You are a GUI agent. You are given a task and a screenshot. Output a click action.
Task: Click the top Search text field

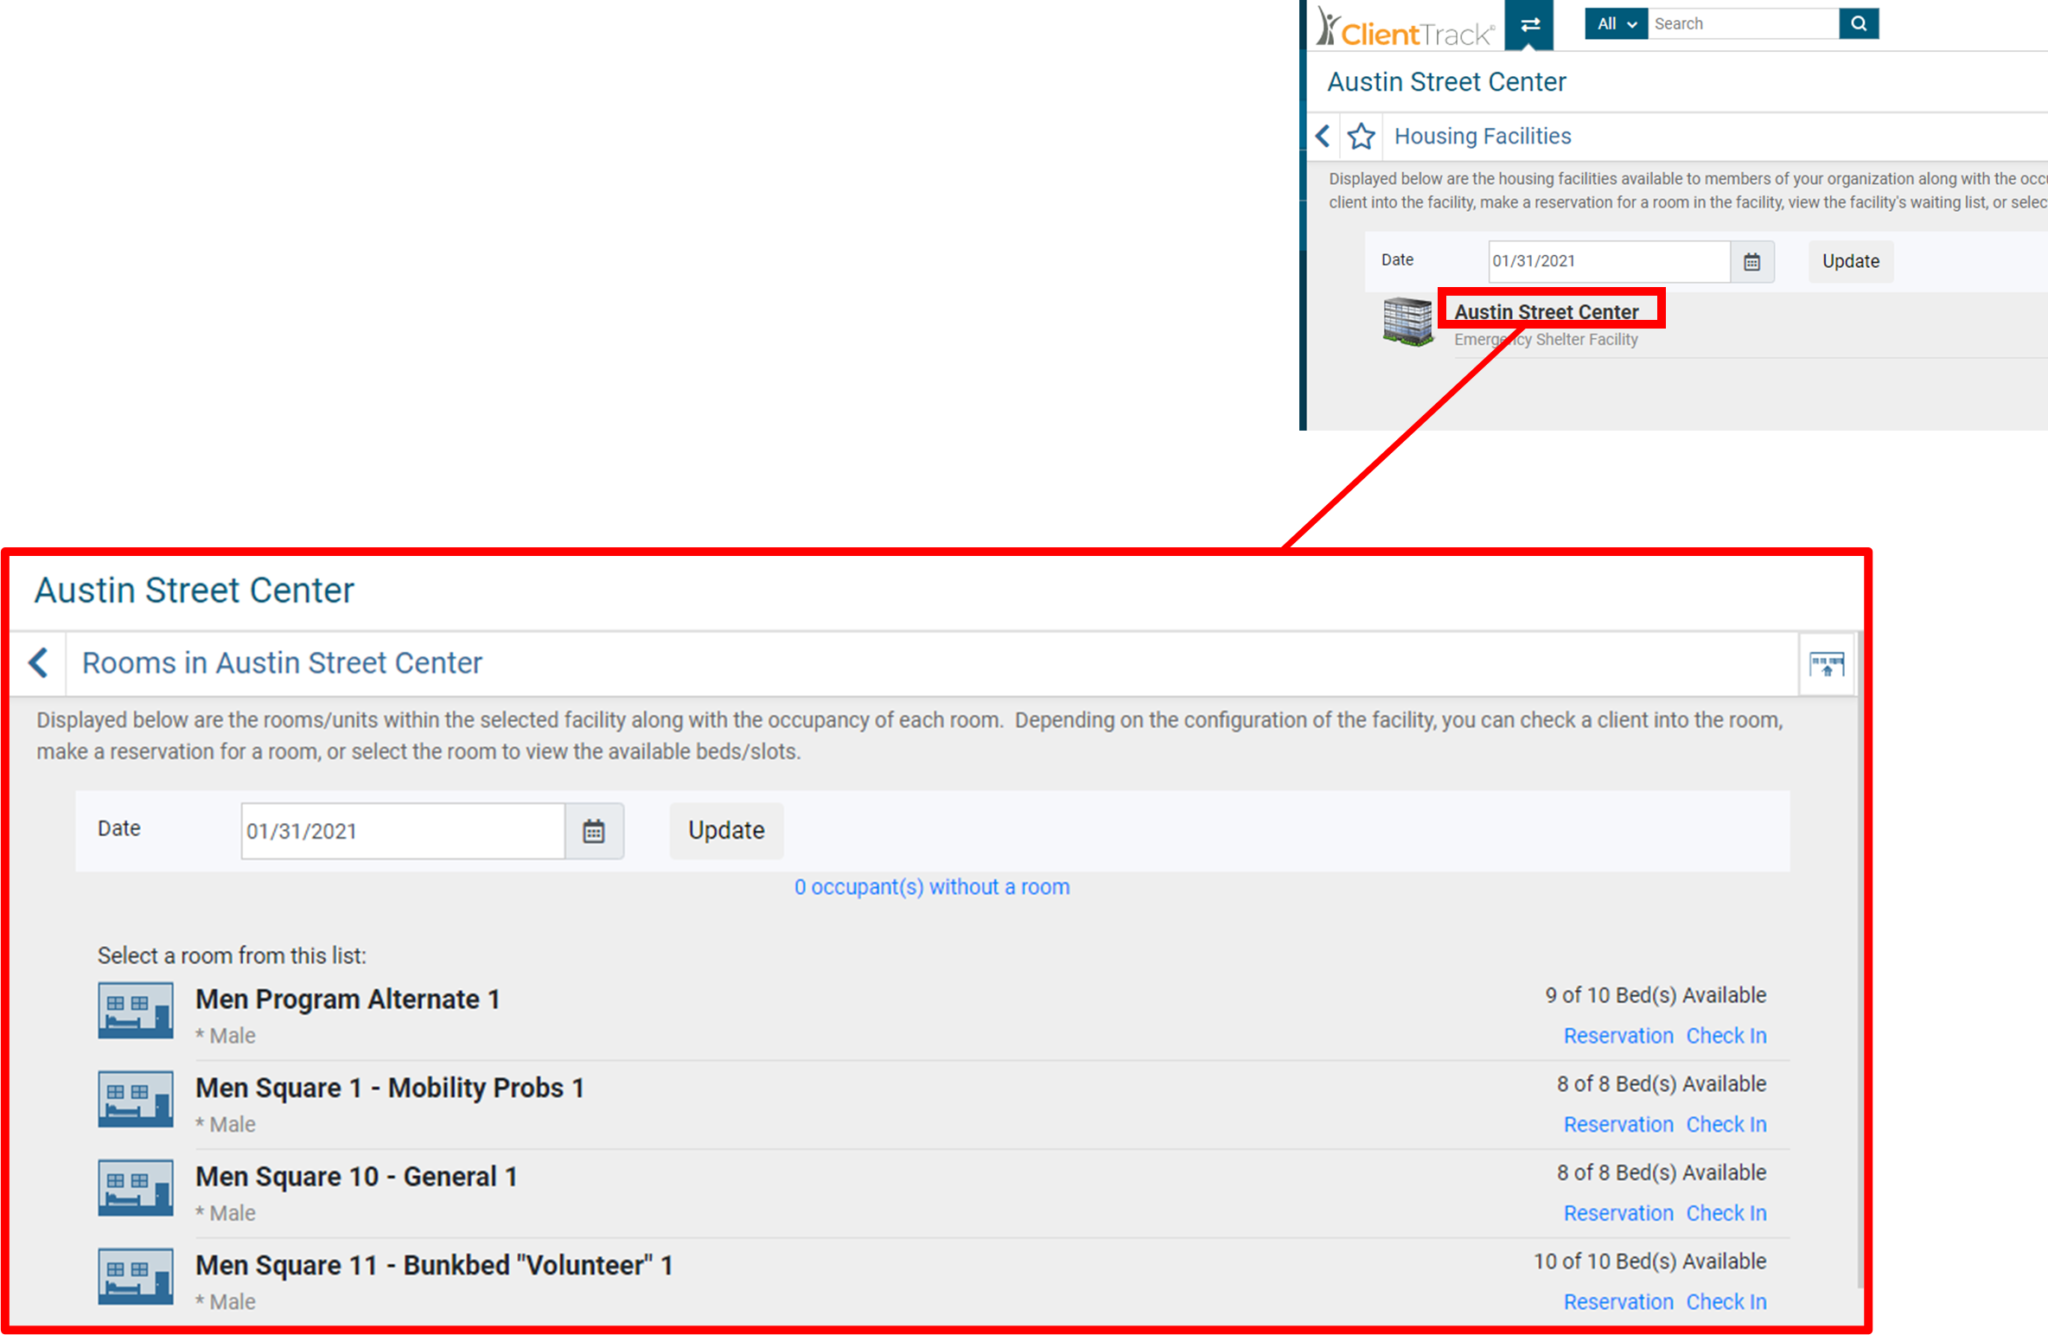[x=1742, y=24]
